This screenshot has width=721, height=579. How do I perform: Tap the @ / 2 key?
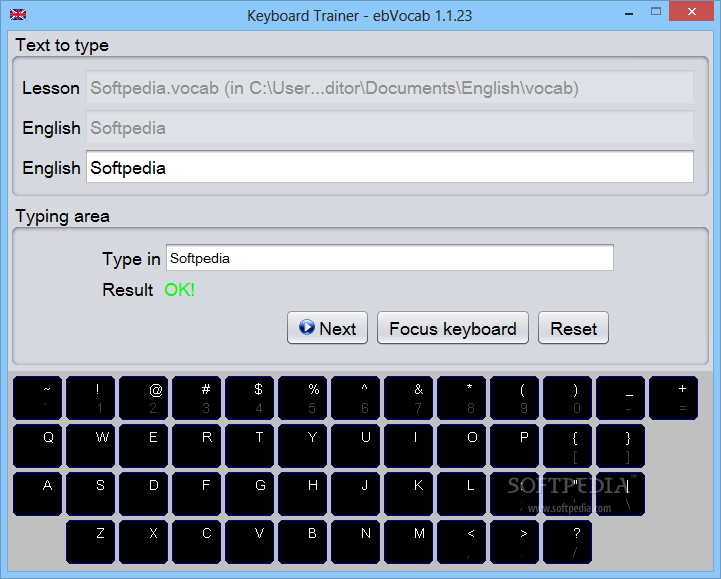click(143, 398)
